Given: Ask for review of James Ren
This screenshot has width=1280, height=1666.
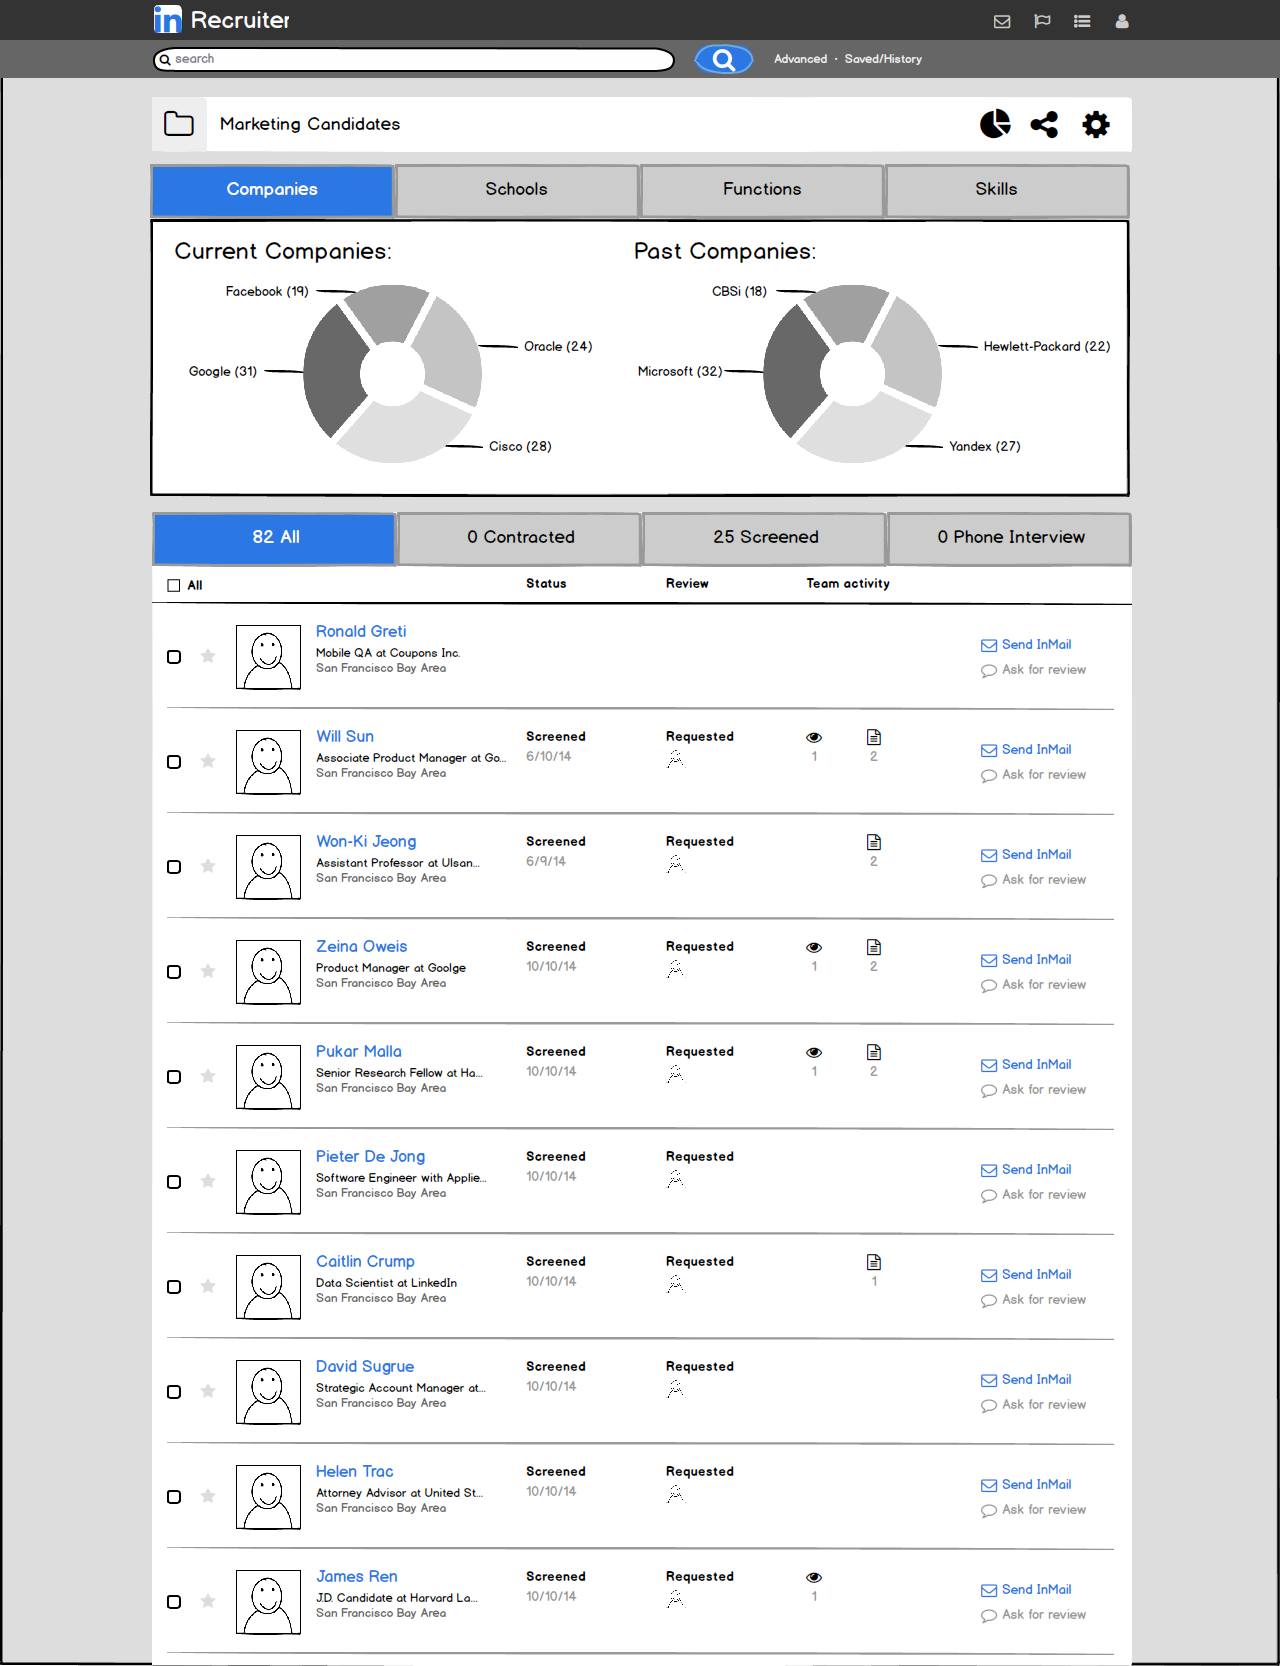Looking at the screenshot, I should click(1033, 1615).
